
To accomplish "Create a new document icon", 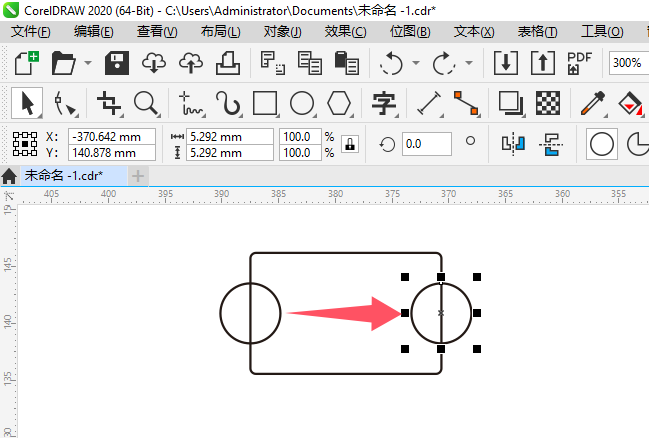I will click(x=26, y=63).
